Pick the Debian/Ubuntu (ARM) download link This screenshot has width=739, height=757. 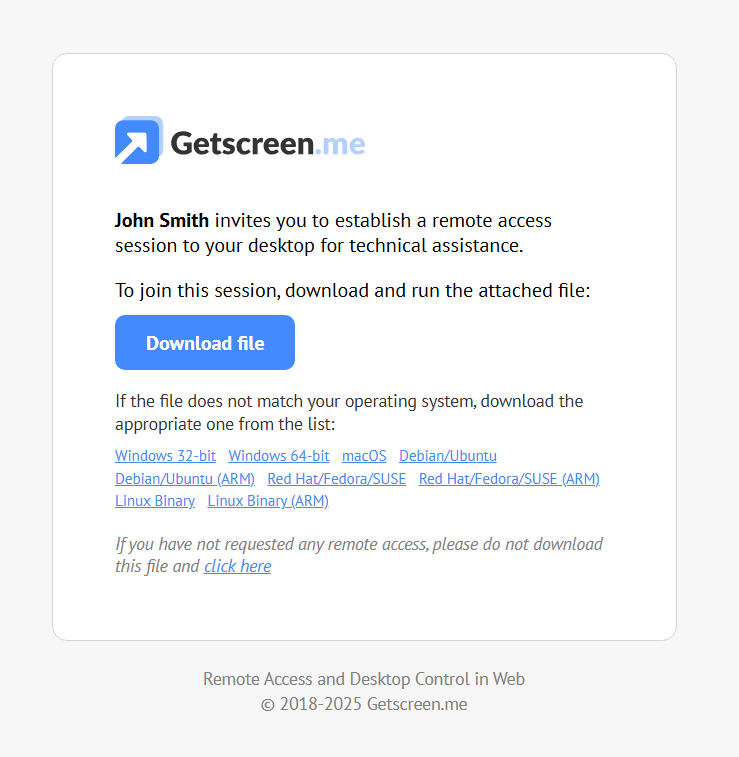[185, 479]
